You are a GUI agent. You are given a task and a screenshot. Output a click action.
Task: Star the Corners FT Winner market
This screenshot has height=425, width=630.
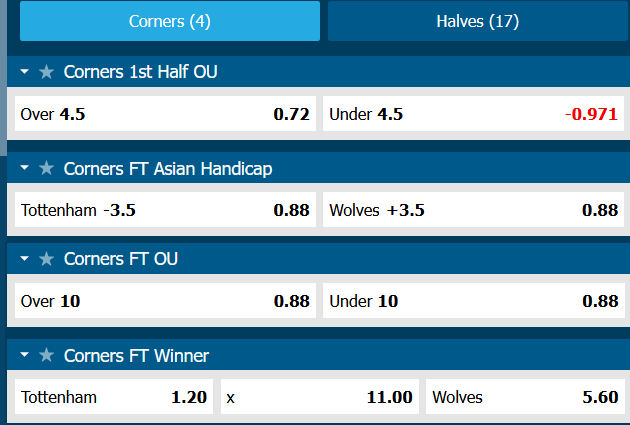click(x=46, y=356)
